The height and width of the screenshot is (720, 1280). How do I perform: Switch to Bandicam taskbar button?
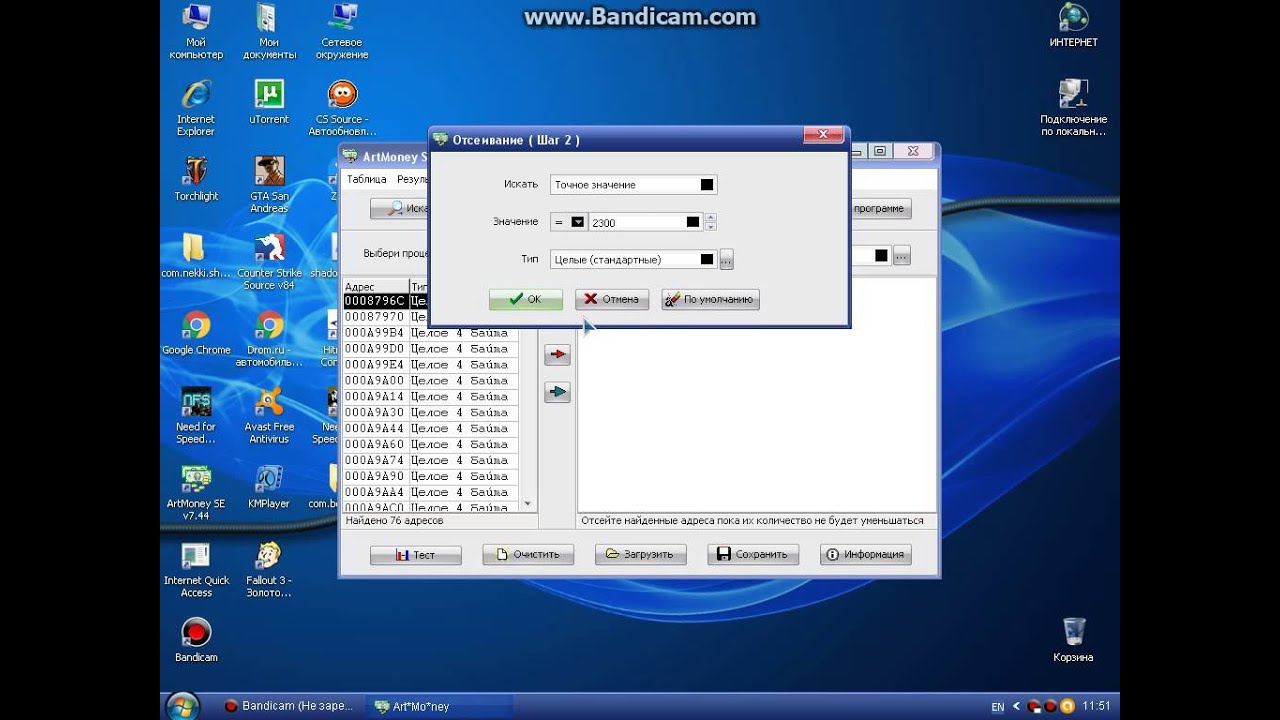tap(288, 706)
